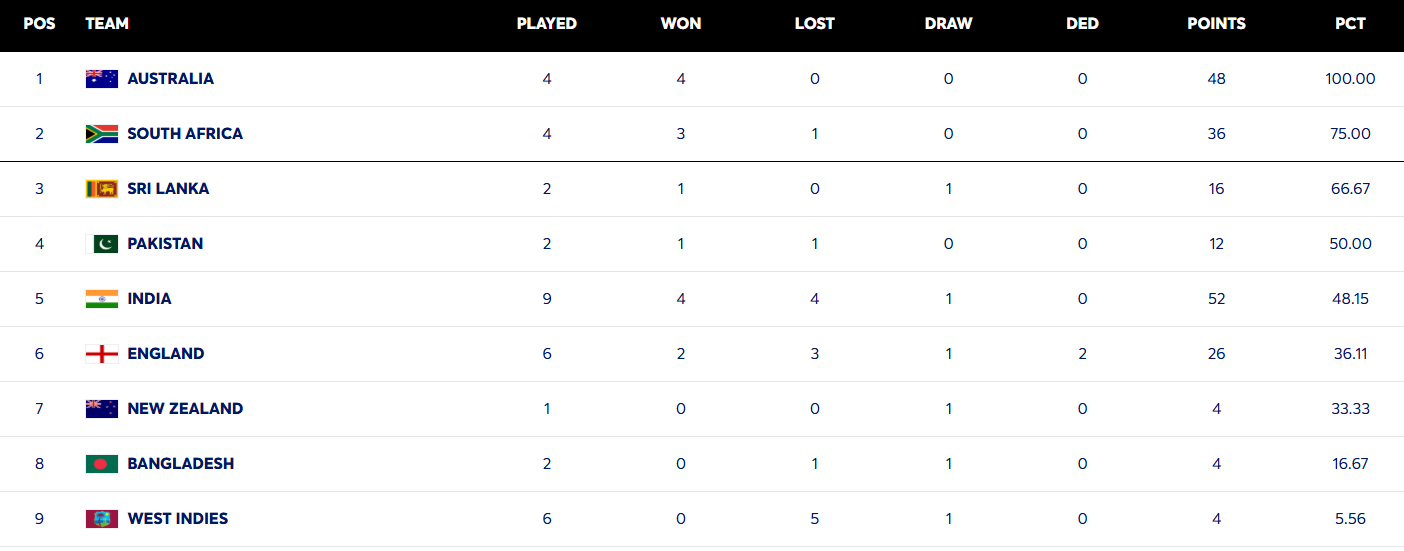The height and width of the screenshot is (551, 1404).
Task: Open the AUSTRALIA team link
Action: [170, 79]
